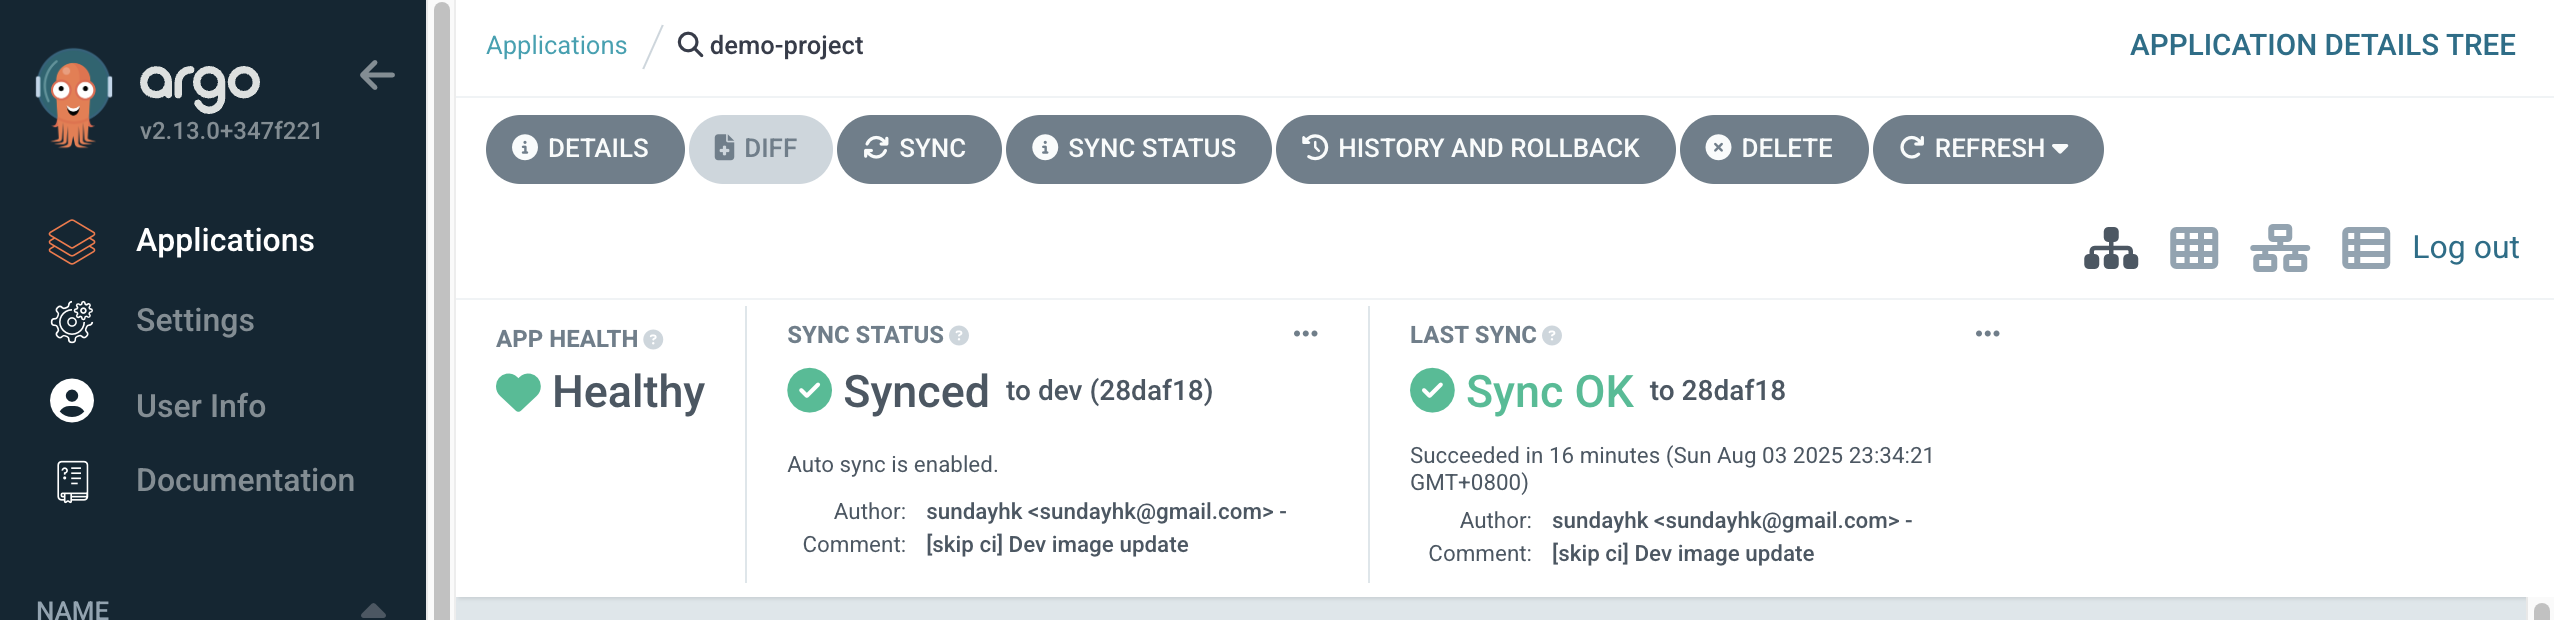Open Documentation in sidebar
This screenshot has height=620, width=2554.
tap(245, 480)
